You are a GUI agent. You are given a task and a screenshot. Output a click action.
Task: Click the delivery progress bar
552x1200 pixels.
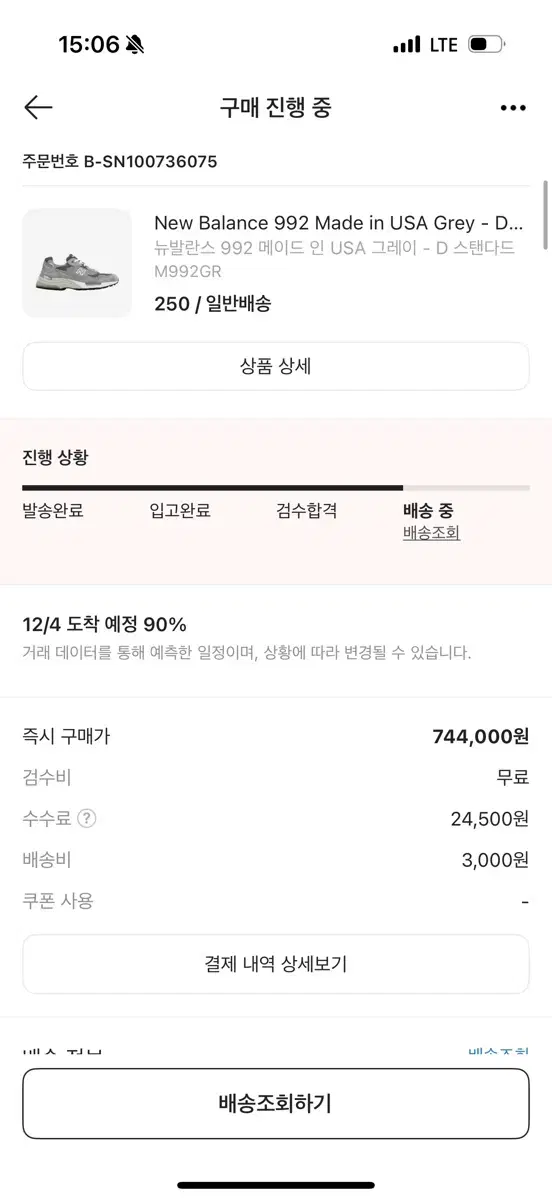[276, 488]
